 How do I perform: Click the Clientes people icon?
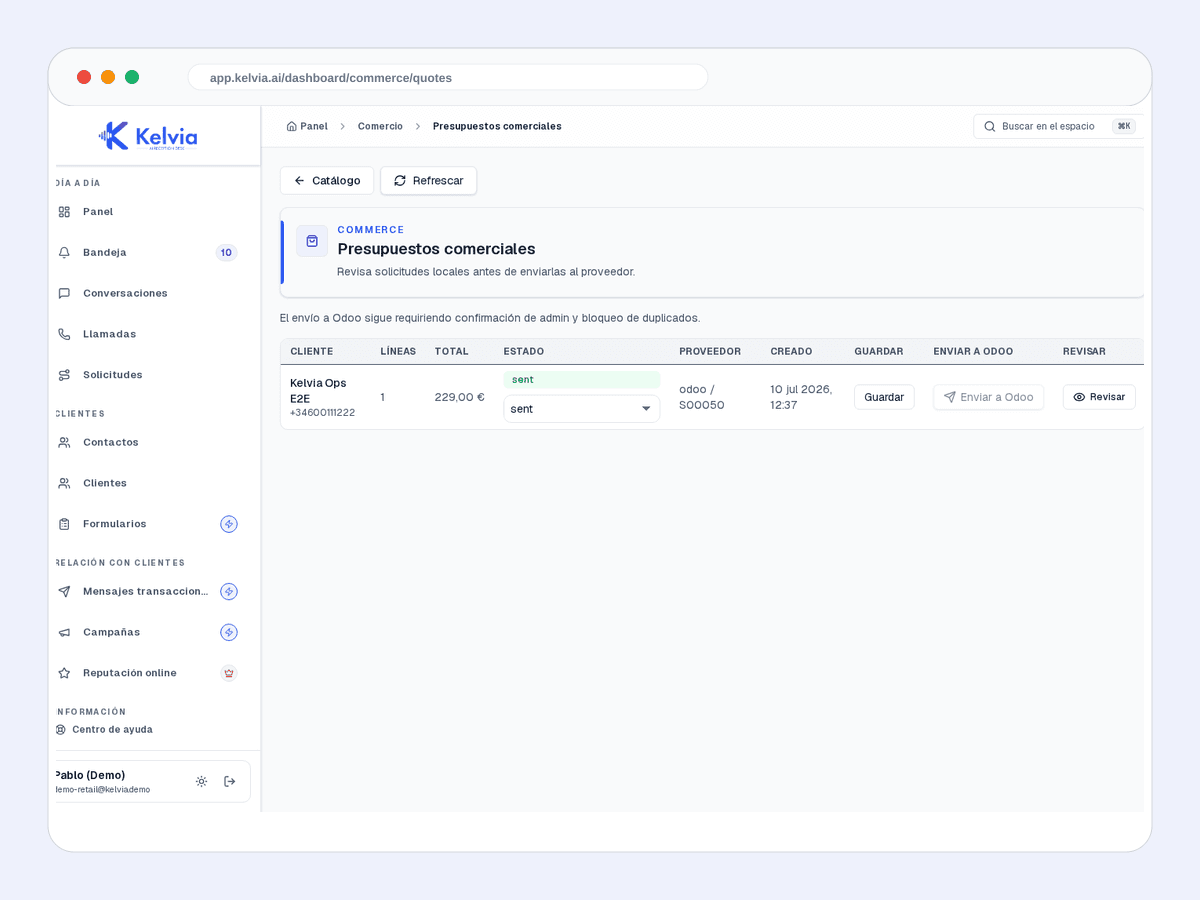[x=64, y=483]
